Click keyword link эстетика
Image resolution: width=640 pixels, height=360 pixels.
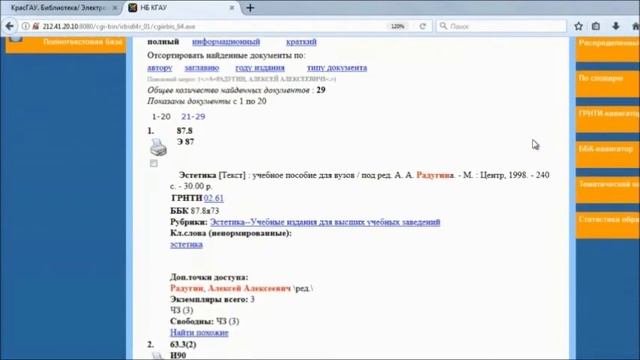186,244
